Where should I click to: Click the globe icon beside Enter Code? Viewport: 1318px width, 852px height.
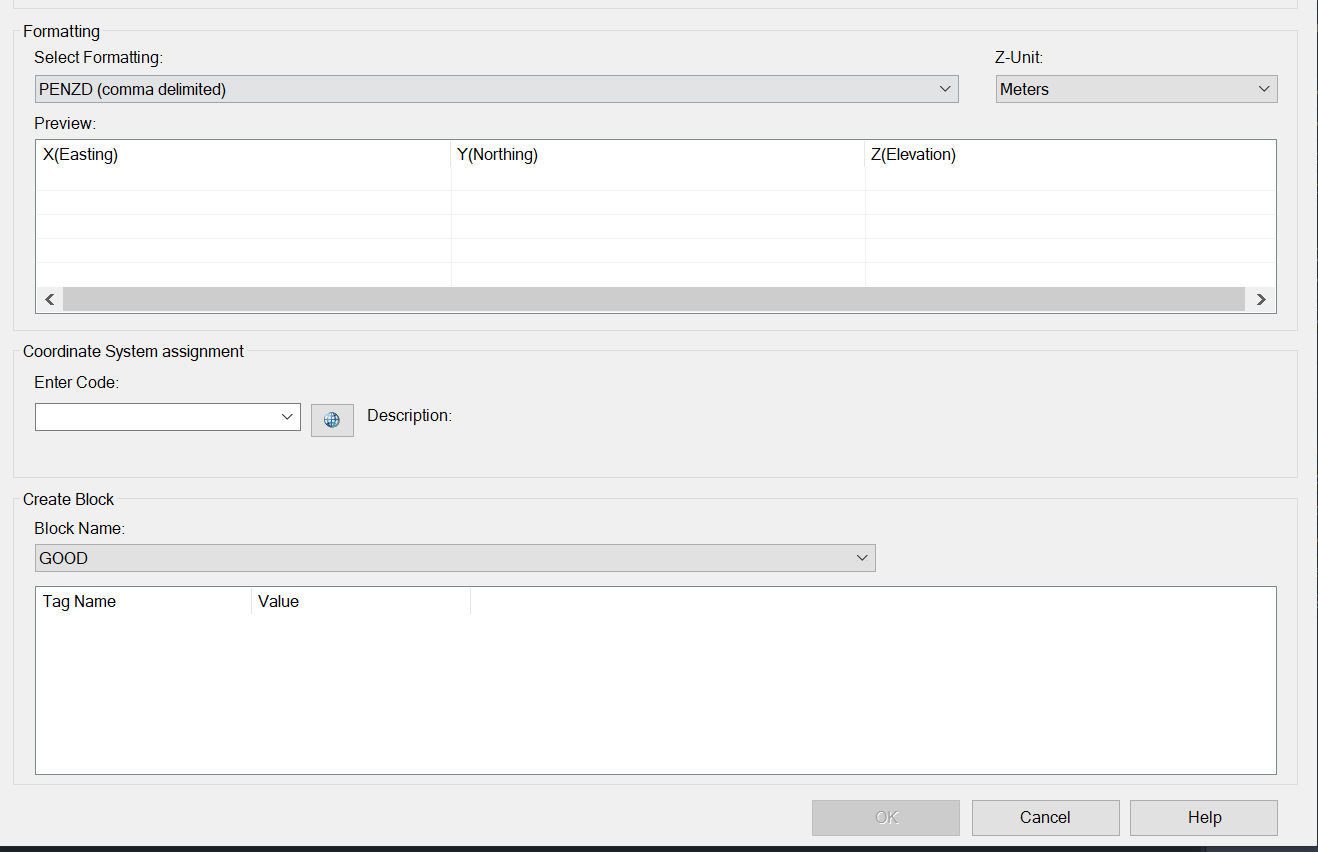tap(332, 420)
